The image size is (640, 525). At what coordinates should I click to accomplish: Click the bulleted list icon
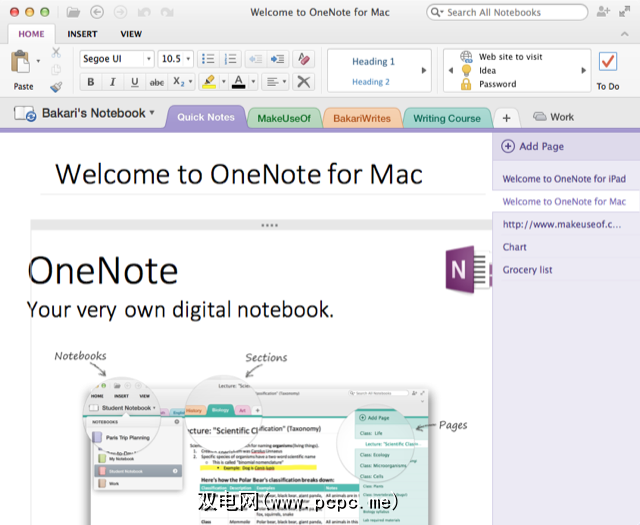click(x=208, y=59)
